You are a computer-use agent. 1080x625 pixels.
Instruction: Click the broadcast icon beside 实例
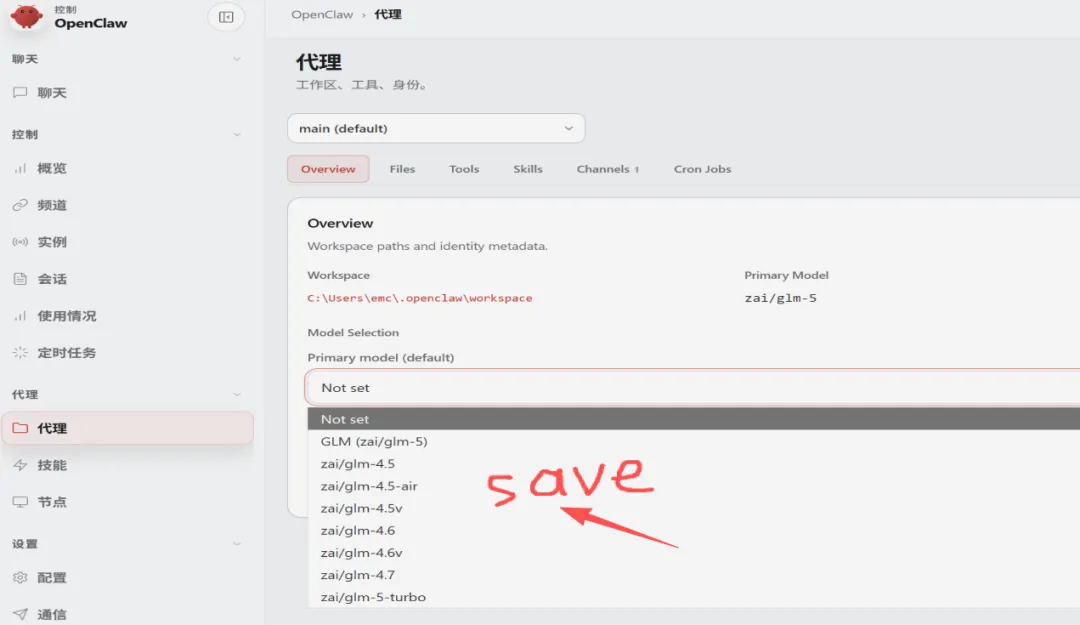(x=20, y=242)
